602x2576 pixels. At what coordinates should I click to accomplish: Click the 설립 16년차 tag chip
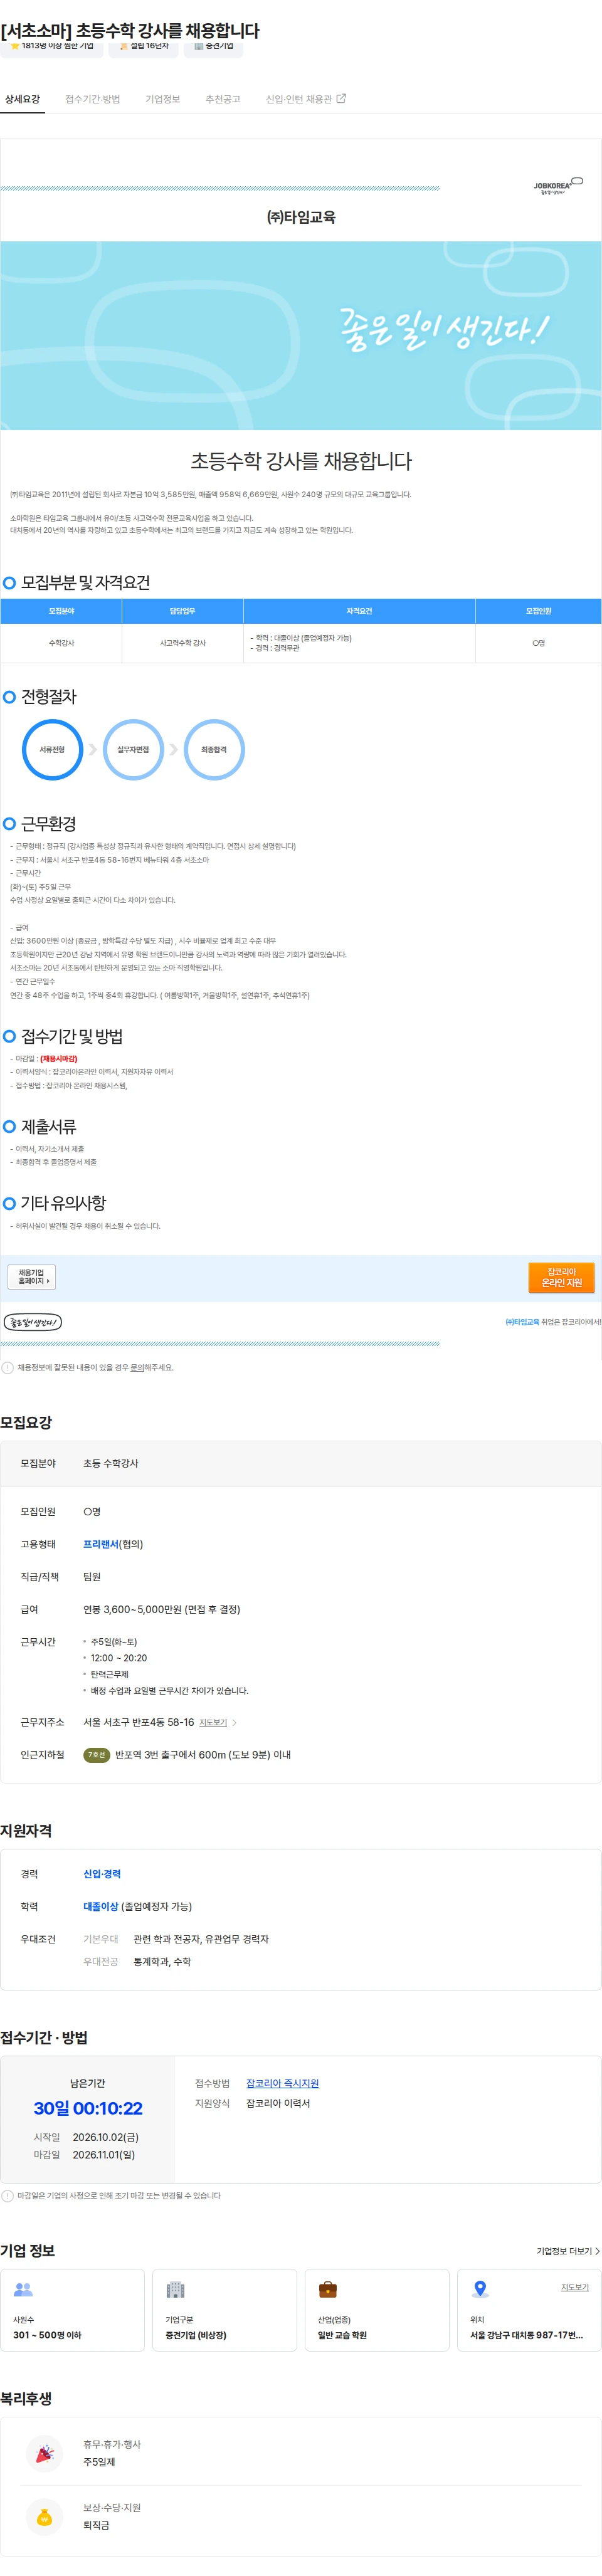(x=143, y=47)
